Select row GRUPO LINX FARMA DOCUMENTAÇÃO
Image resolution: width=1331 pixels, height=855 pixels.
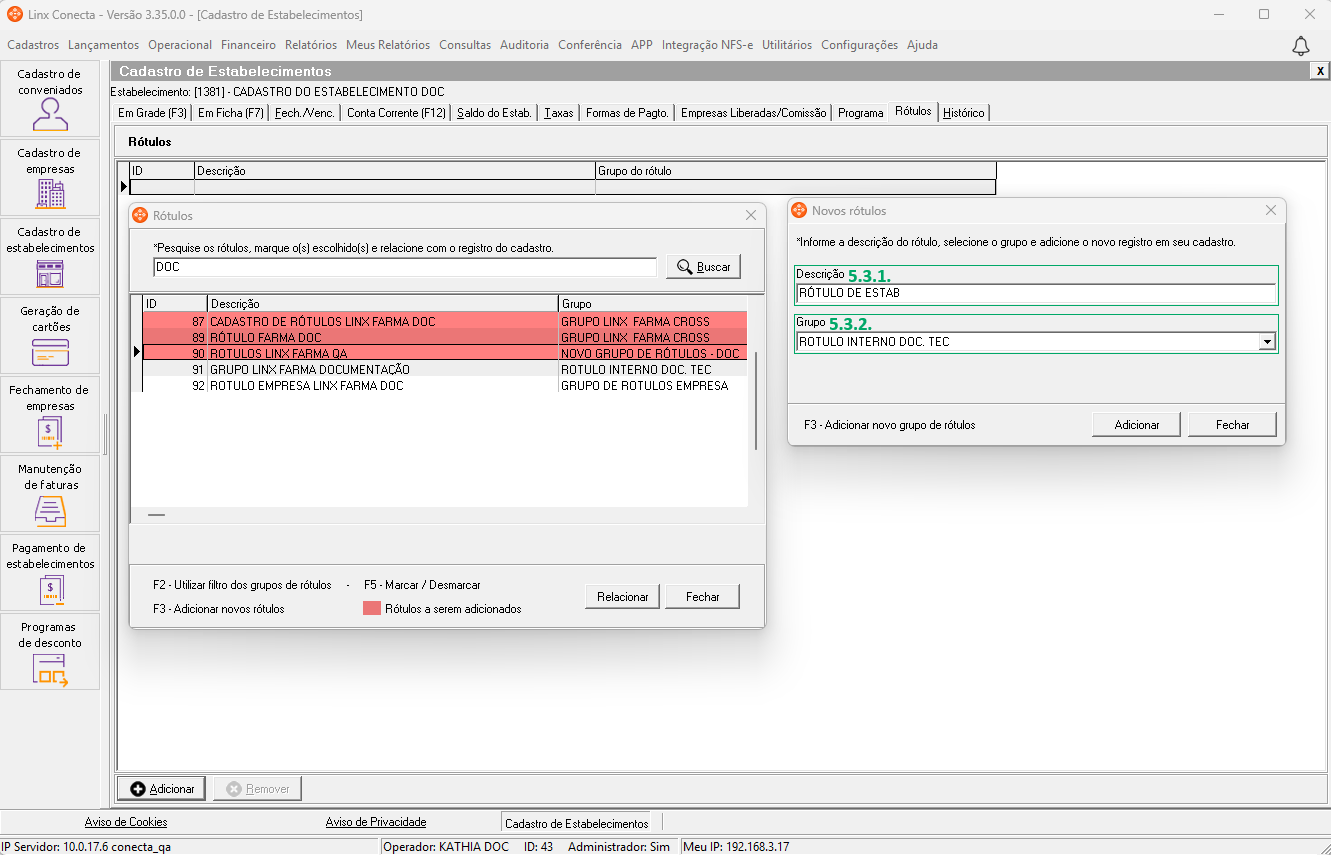(445, 370)
